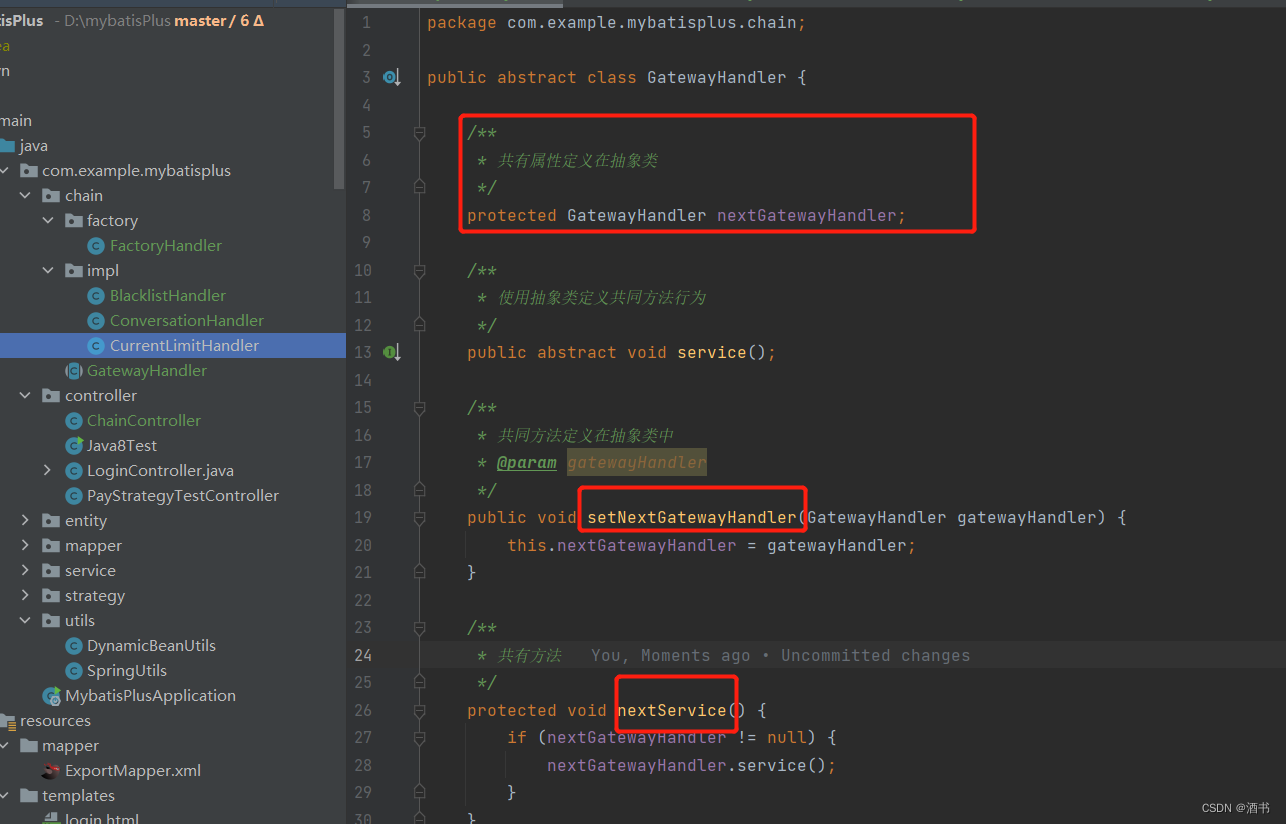Click the fold end marker at line 18
Image resolution: width=1286 pixels, height=824 pixels.
pos(420,490)
